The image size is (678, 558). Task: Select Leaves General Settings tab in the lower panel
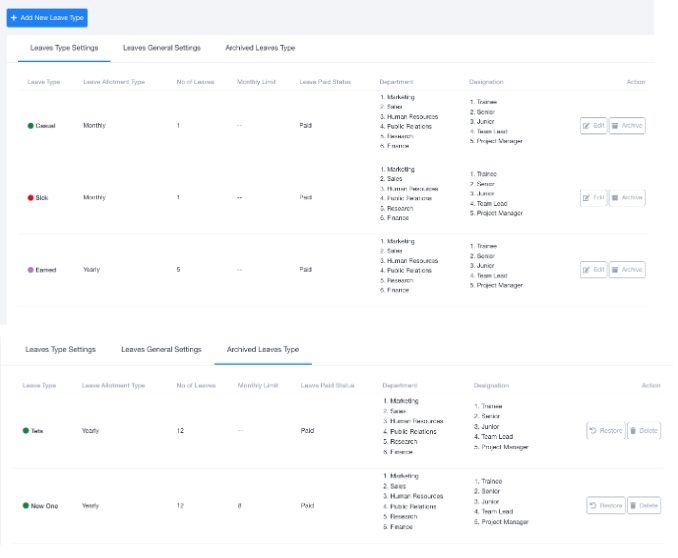(161, 350)
